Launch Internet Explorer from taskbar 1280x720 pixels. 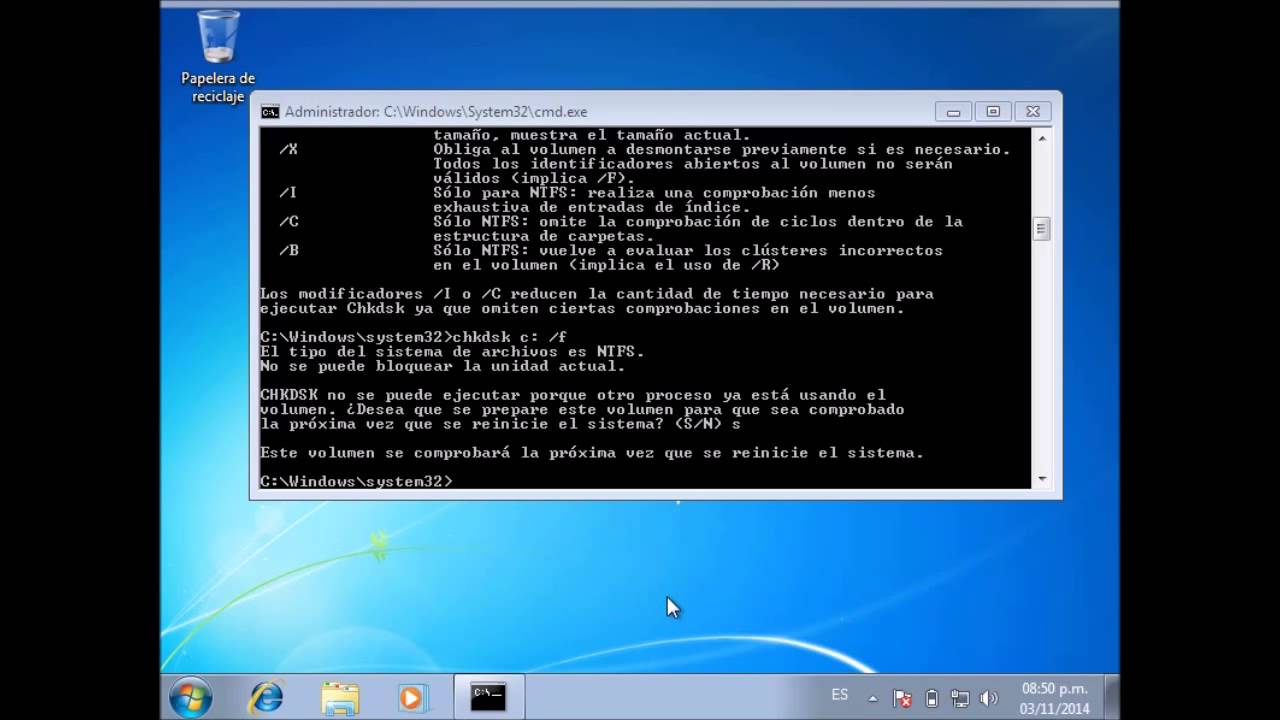[x=266, y=697]
